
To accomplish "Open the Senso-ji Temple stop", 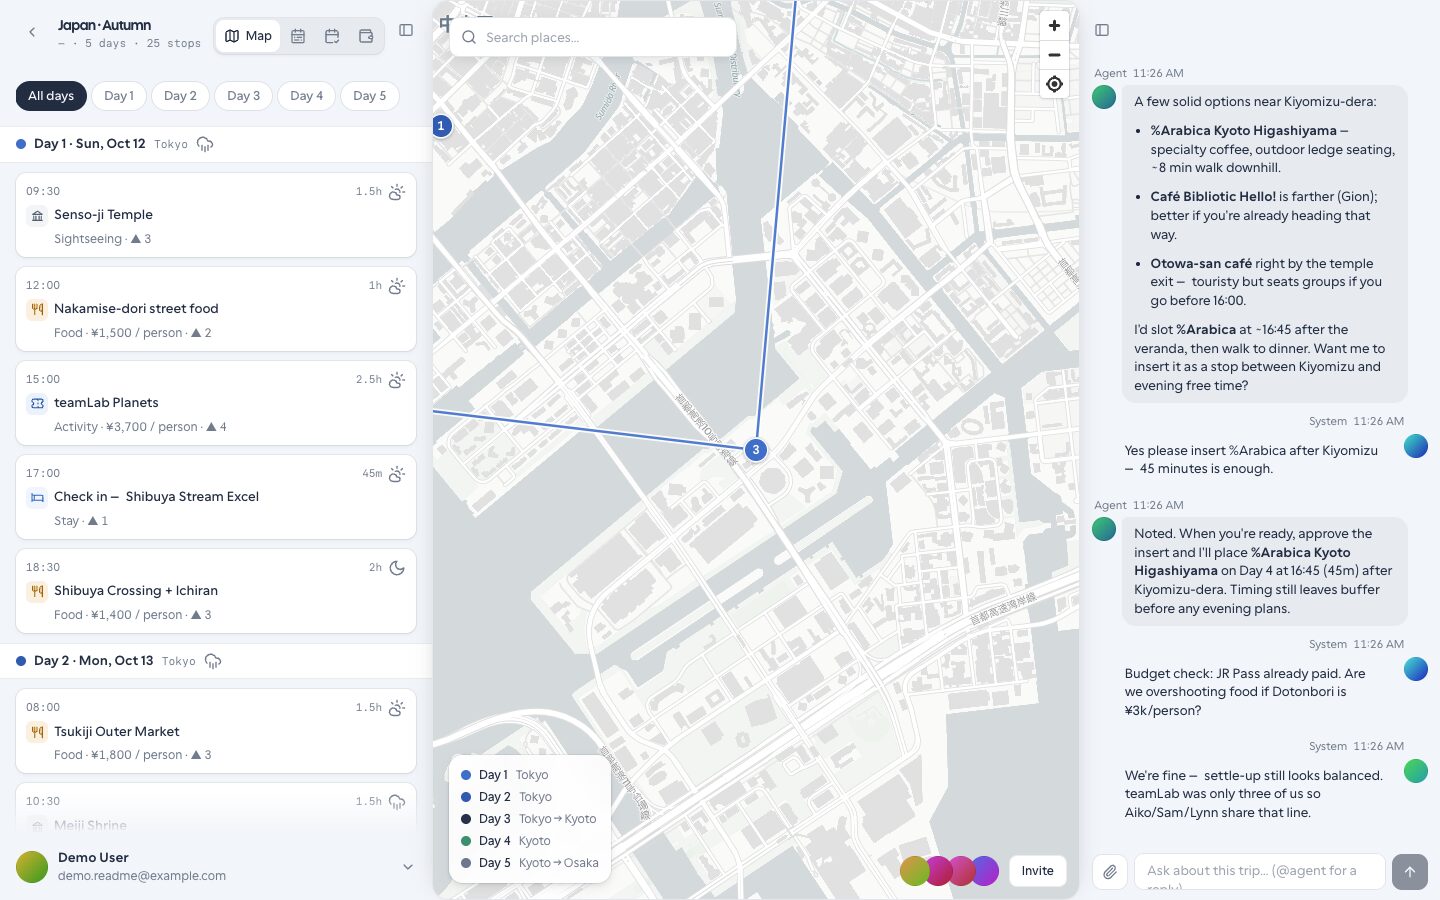I will coord(216,215).
